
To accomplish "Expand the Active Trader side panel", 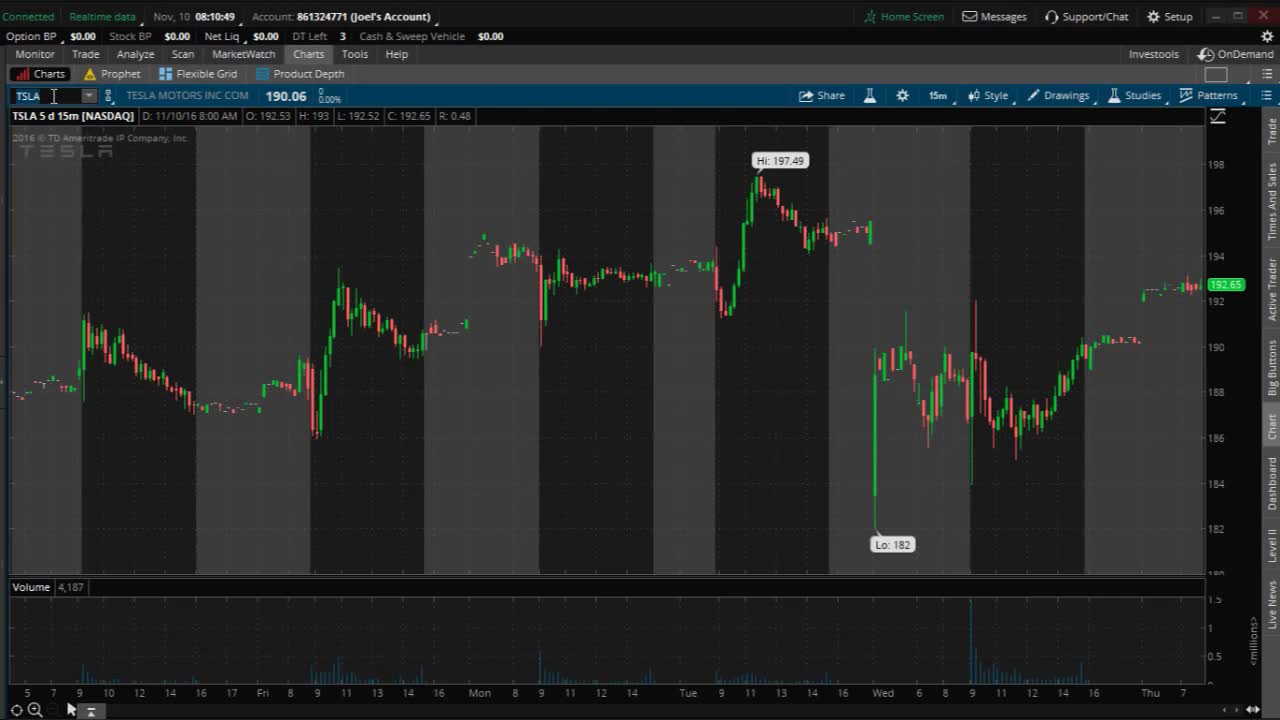I will [1272, 289].
